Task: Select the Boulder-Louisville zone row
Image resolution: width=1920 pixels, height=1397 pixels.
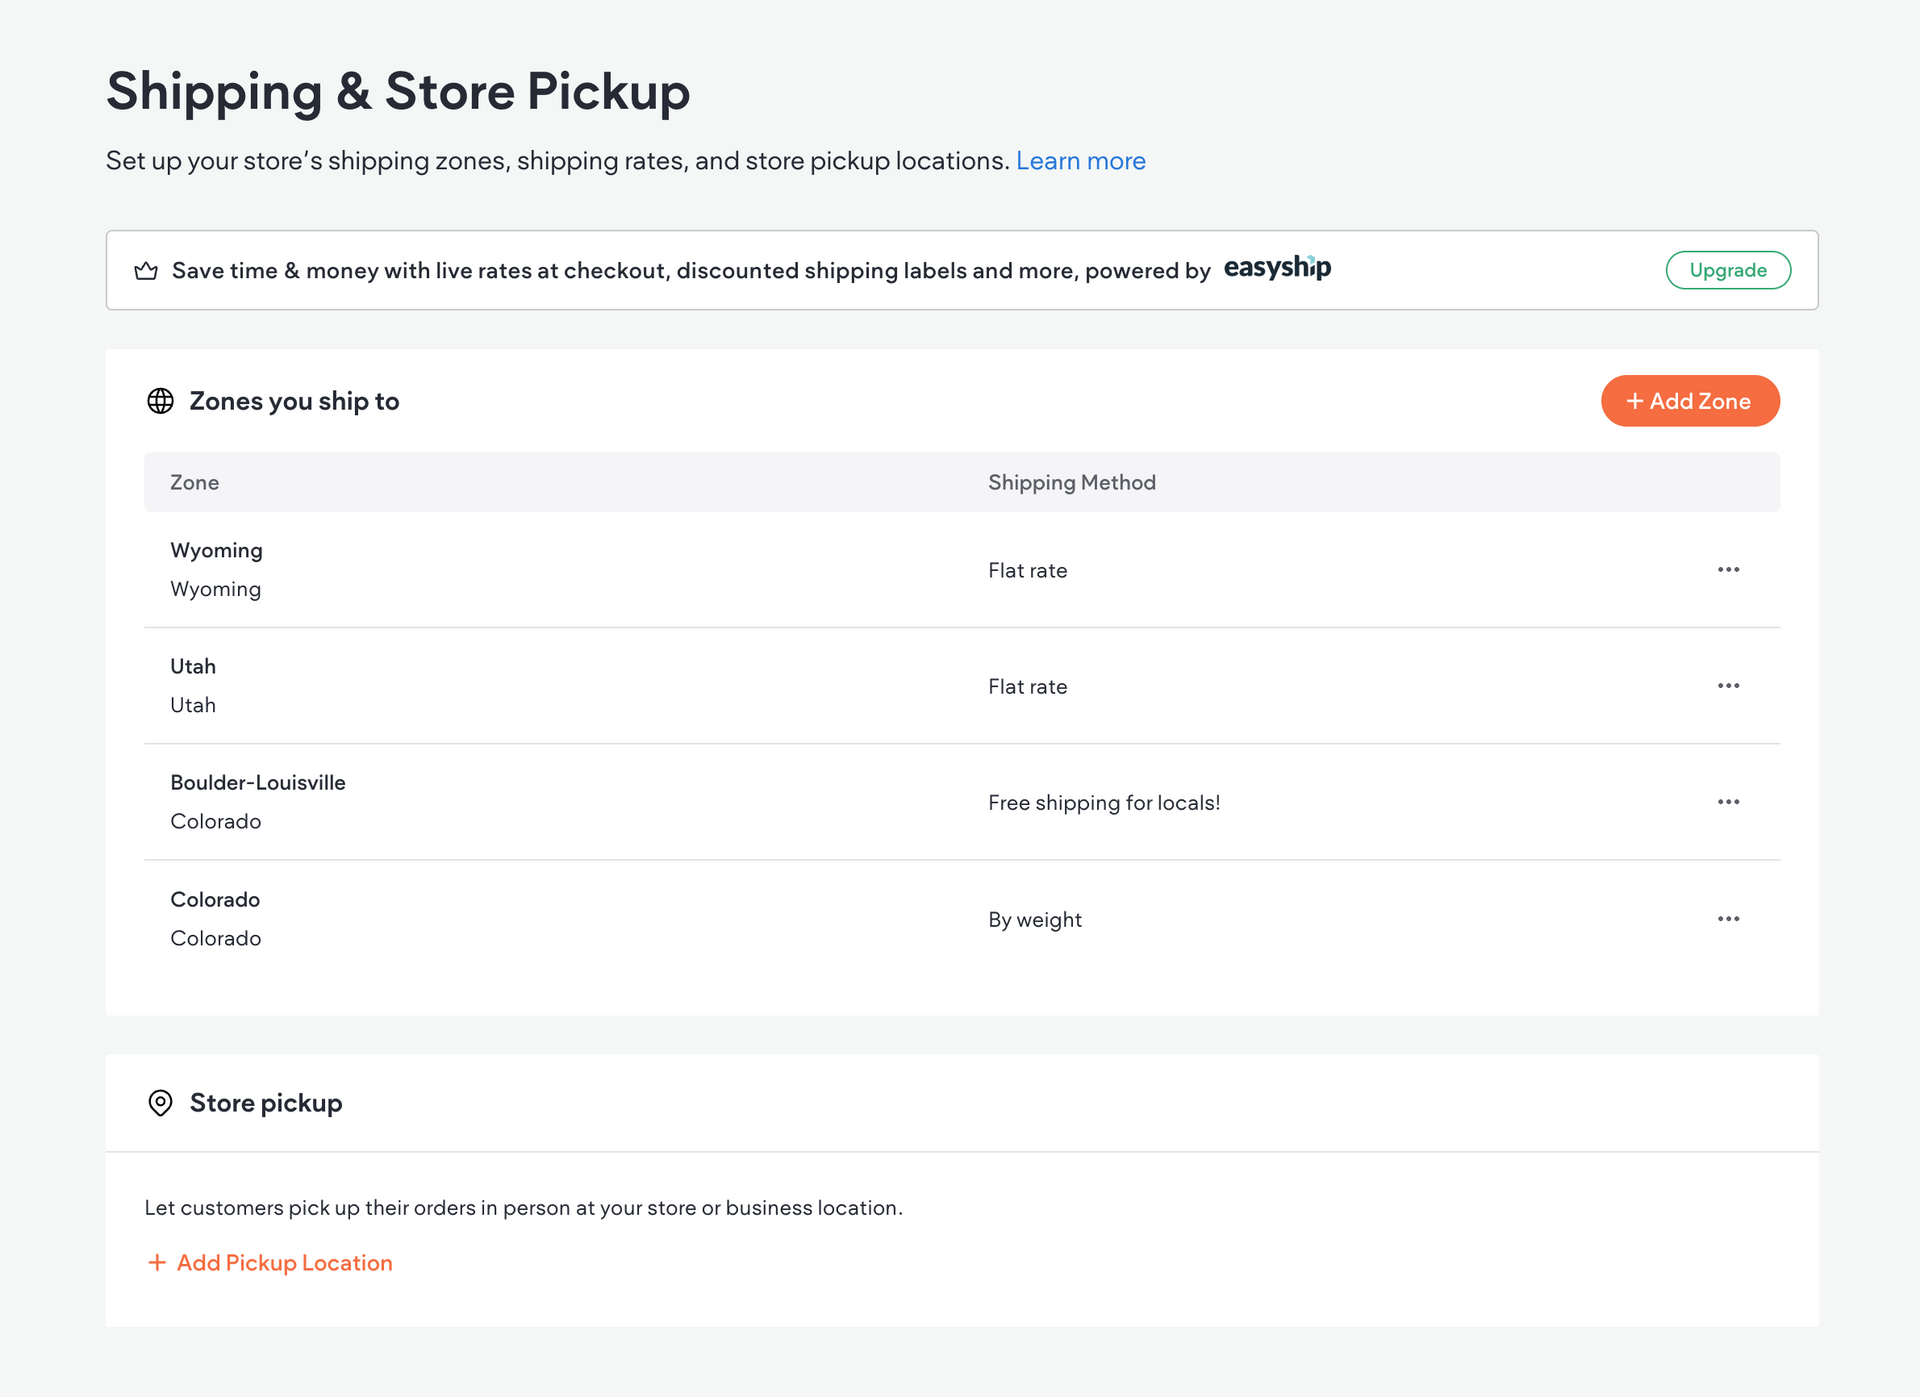Action: [x=258, y=783]
